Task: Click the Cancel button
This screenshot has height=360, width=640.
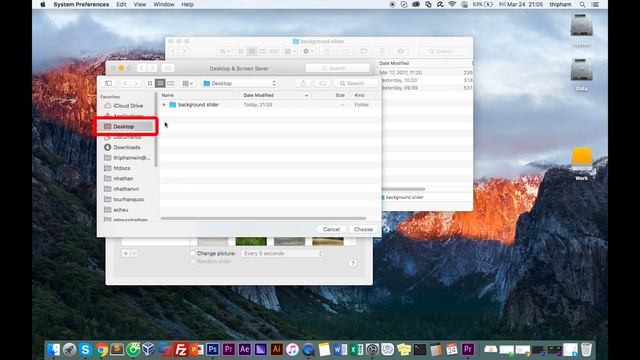Action: tap(331, 229)
